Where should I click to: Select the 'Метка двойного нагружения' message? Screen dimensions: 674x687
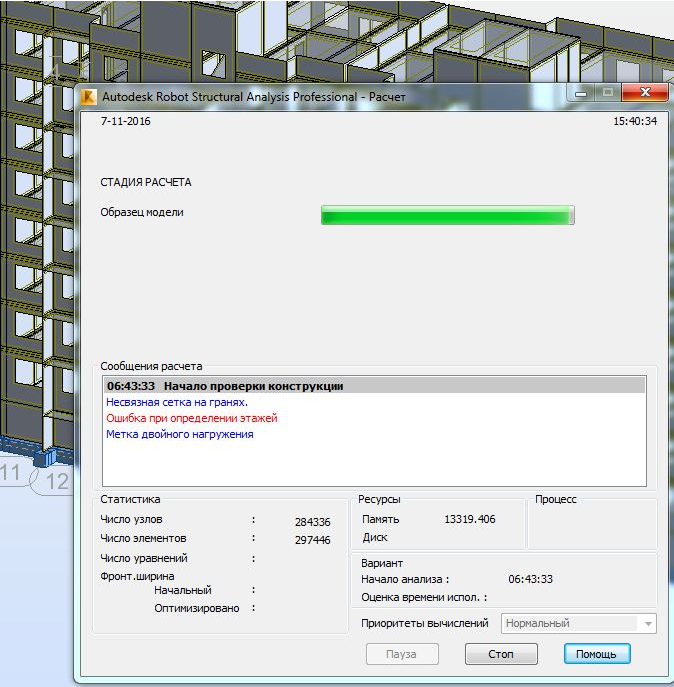[x=179, y=434]
